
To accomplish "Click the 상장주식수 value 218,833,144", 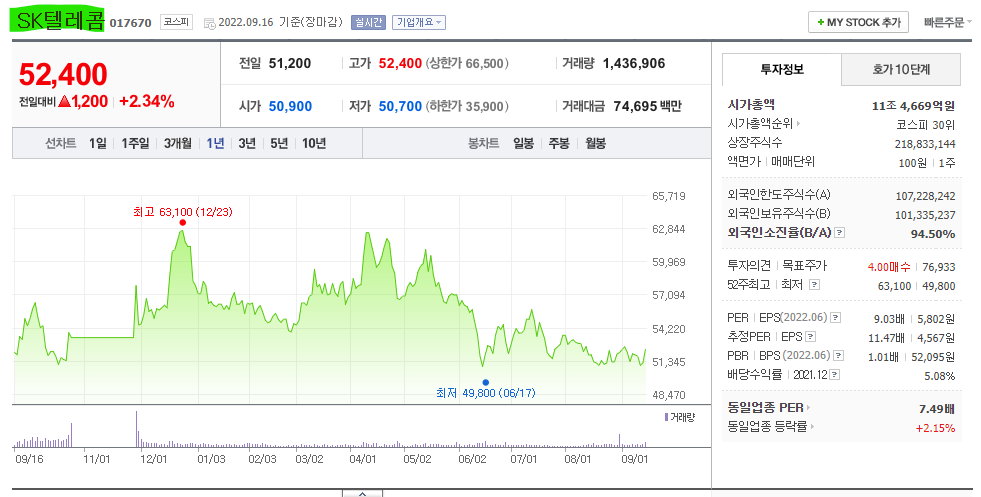I will point(925,144).
